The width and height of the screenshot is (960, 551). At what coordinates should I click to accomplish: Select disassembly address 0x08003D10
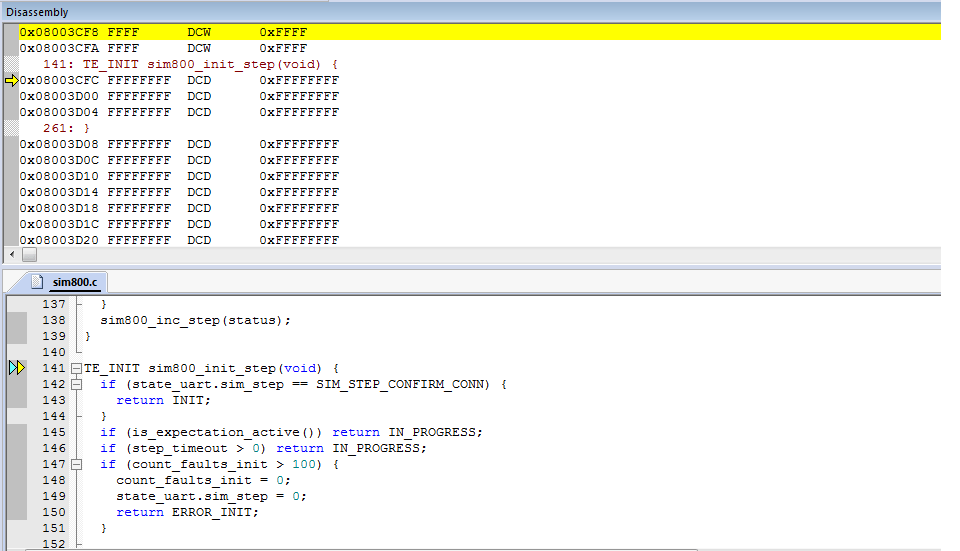(x=59, y=176)
